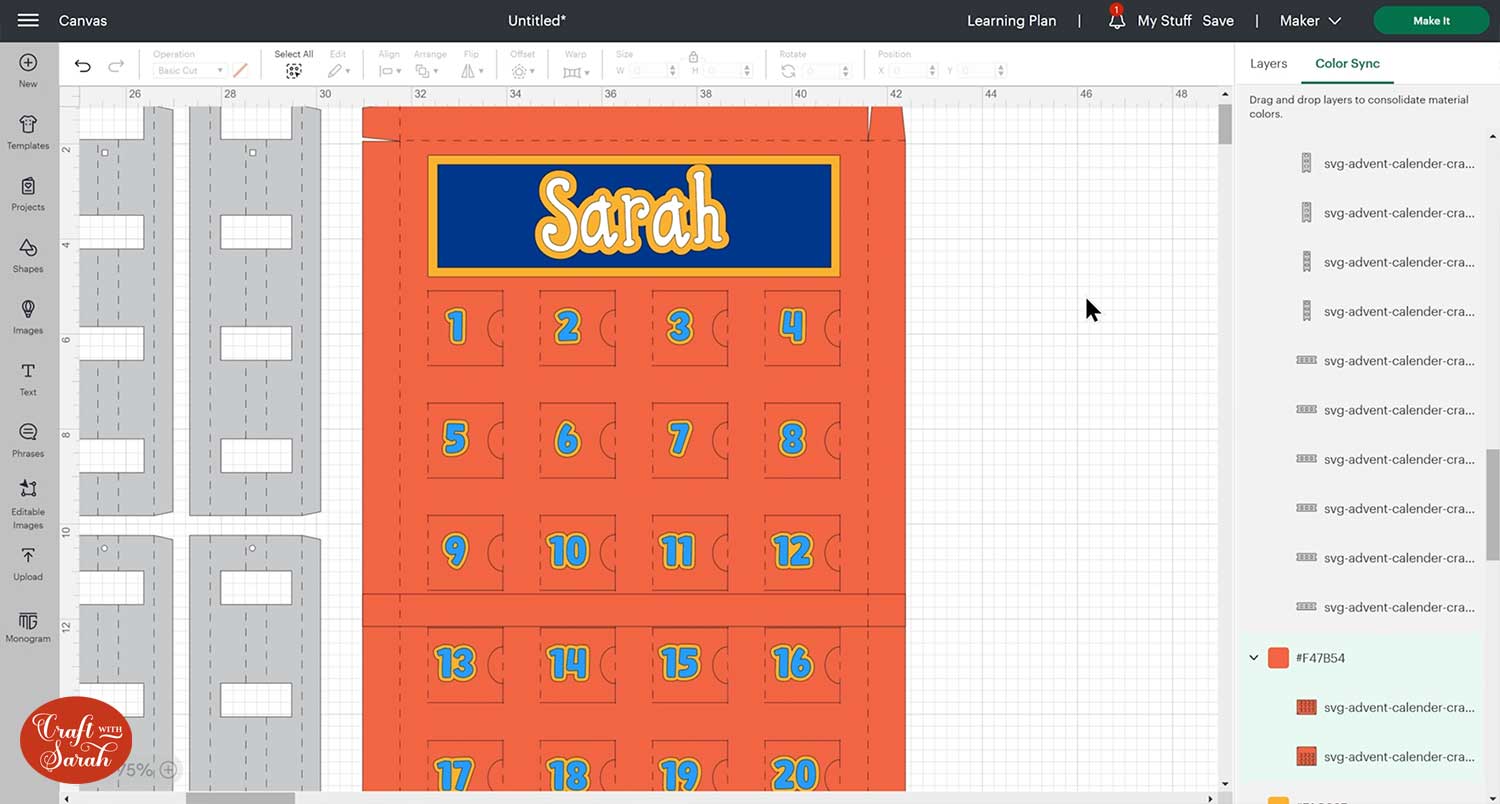
Task: Select the "Sarah" name on the canvas
Action: [633, 214]
